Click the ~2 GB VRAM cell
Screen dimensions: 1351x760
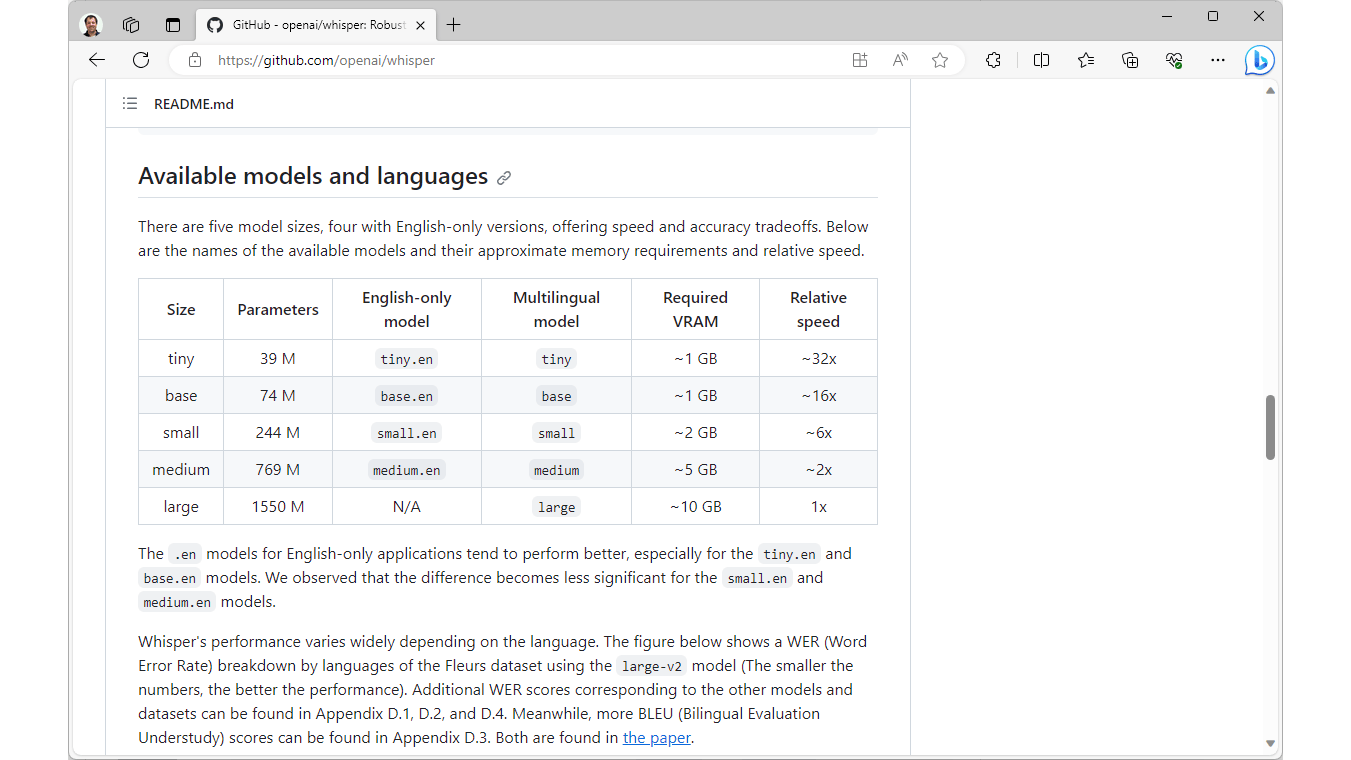pyautogui.click(x=696, y=433)
